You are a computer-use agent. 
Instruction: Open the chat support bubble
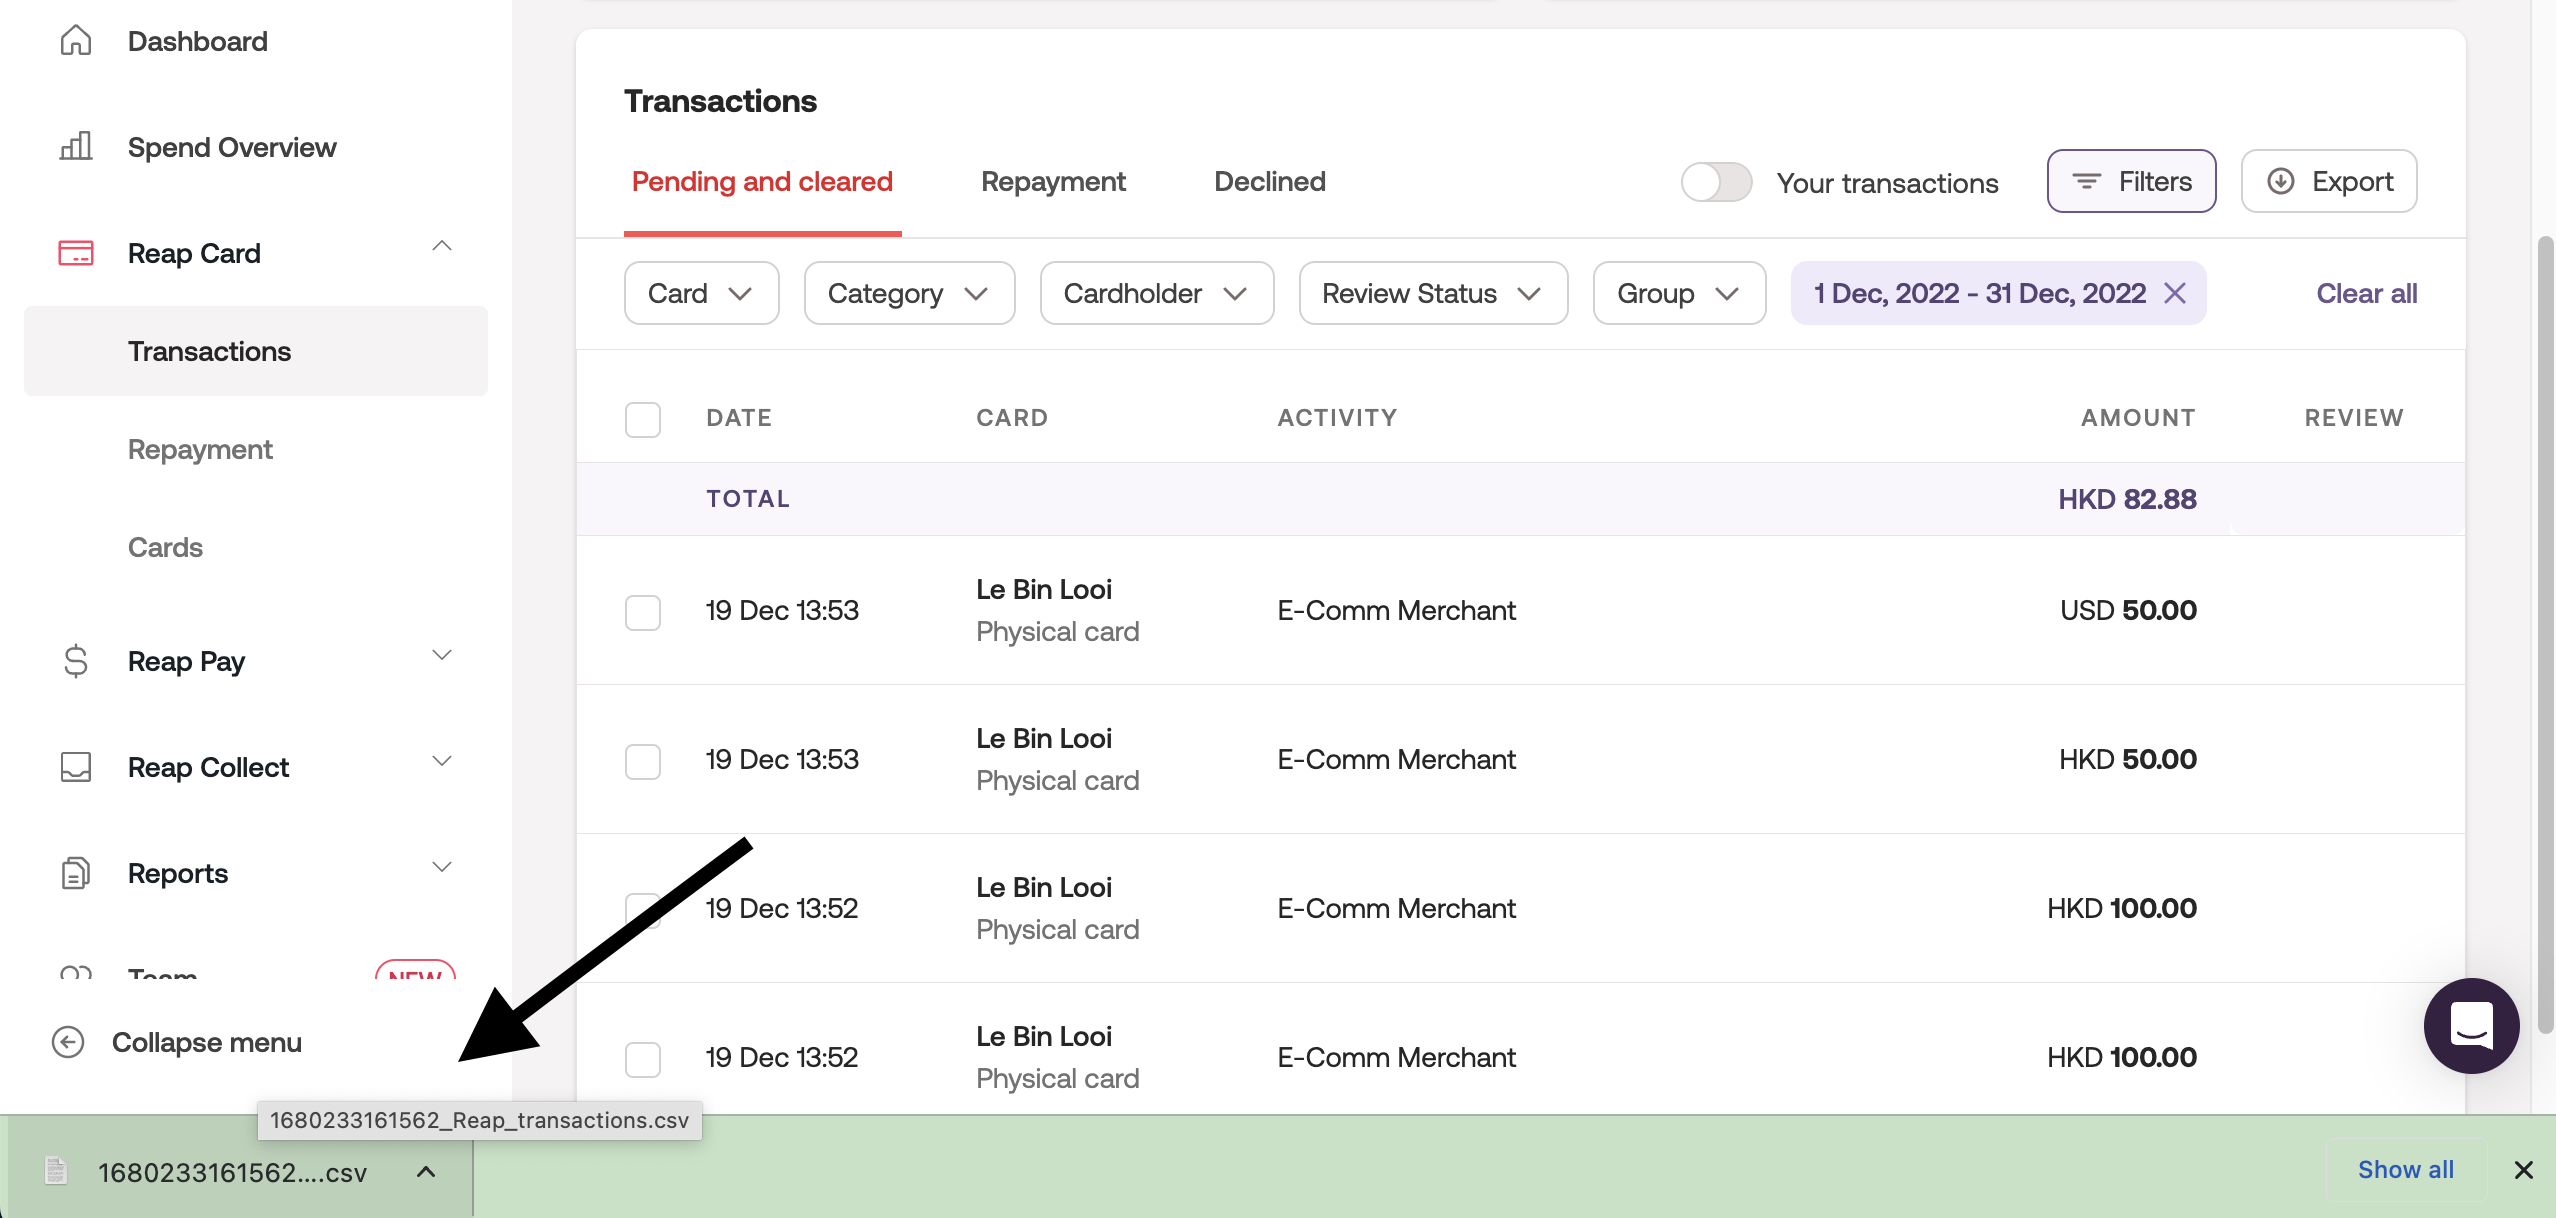pos(2471,1025)
